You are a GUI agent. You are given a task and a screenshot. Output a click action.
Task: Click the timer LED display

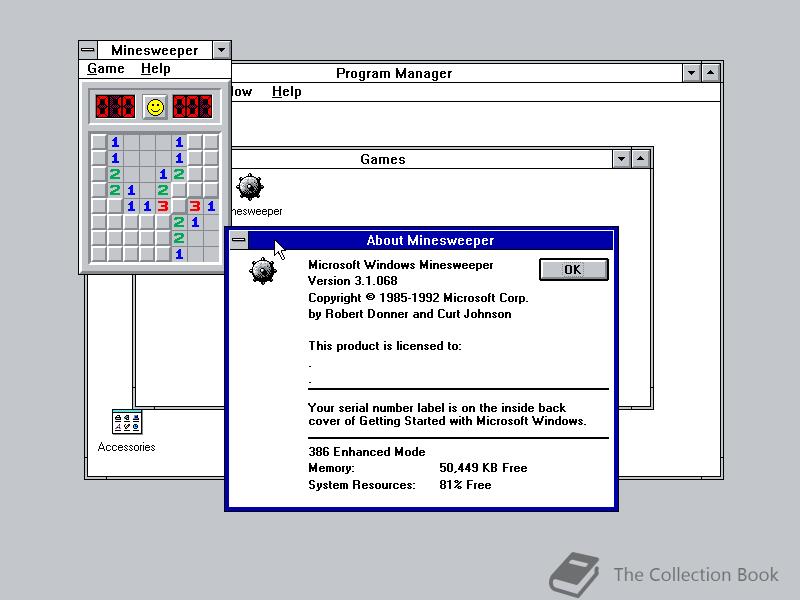click(192, 107)
